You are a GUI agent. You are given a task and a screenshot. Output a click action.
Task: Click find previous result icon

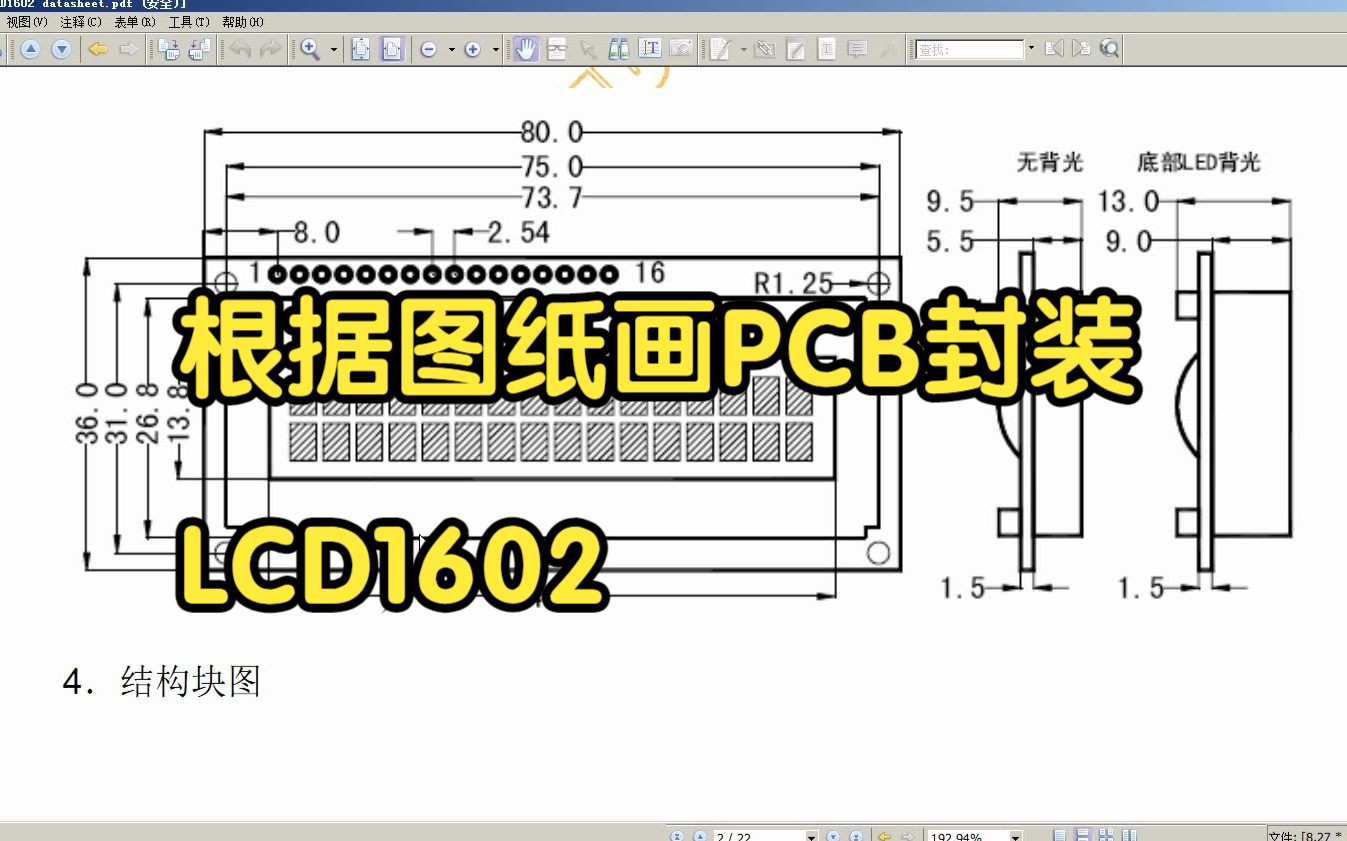(x=1054, y=48)
